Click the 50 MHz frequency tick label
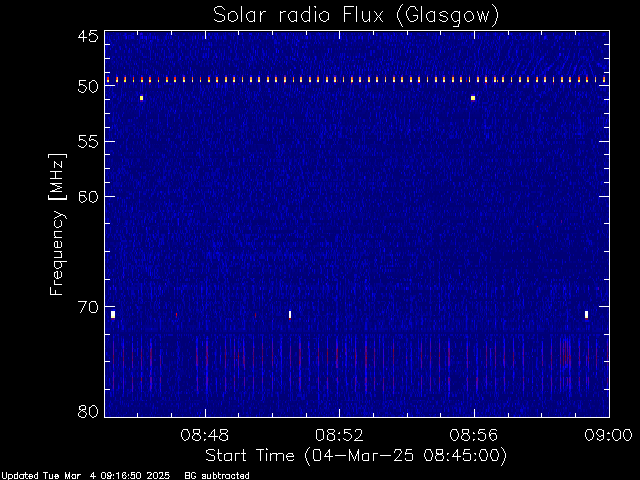 (88, 87)
